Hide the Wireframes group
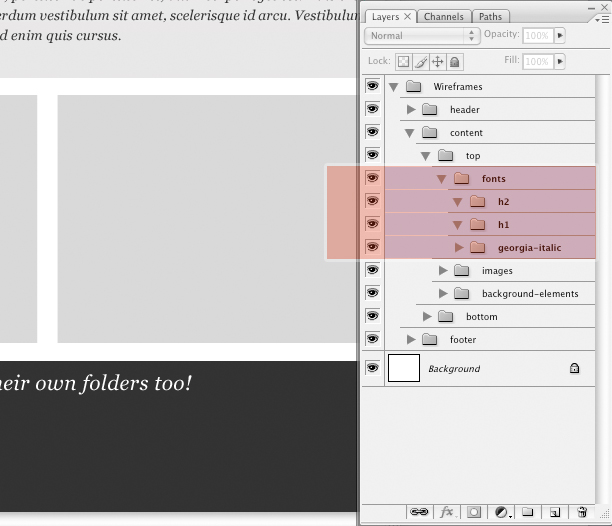 coord(372,86)
